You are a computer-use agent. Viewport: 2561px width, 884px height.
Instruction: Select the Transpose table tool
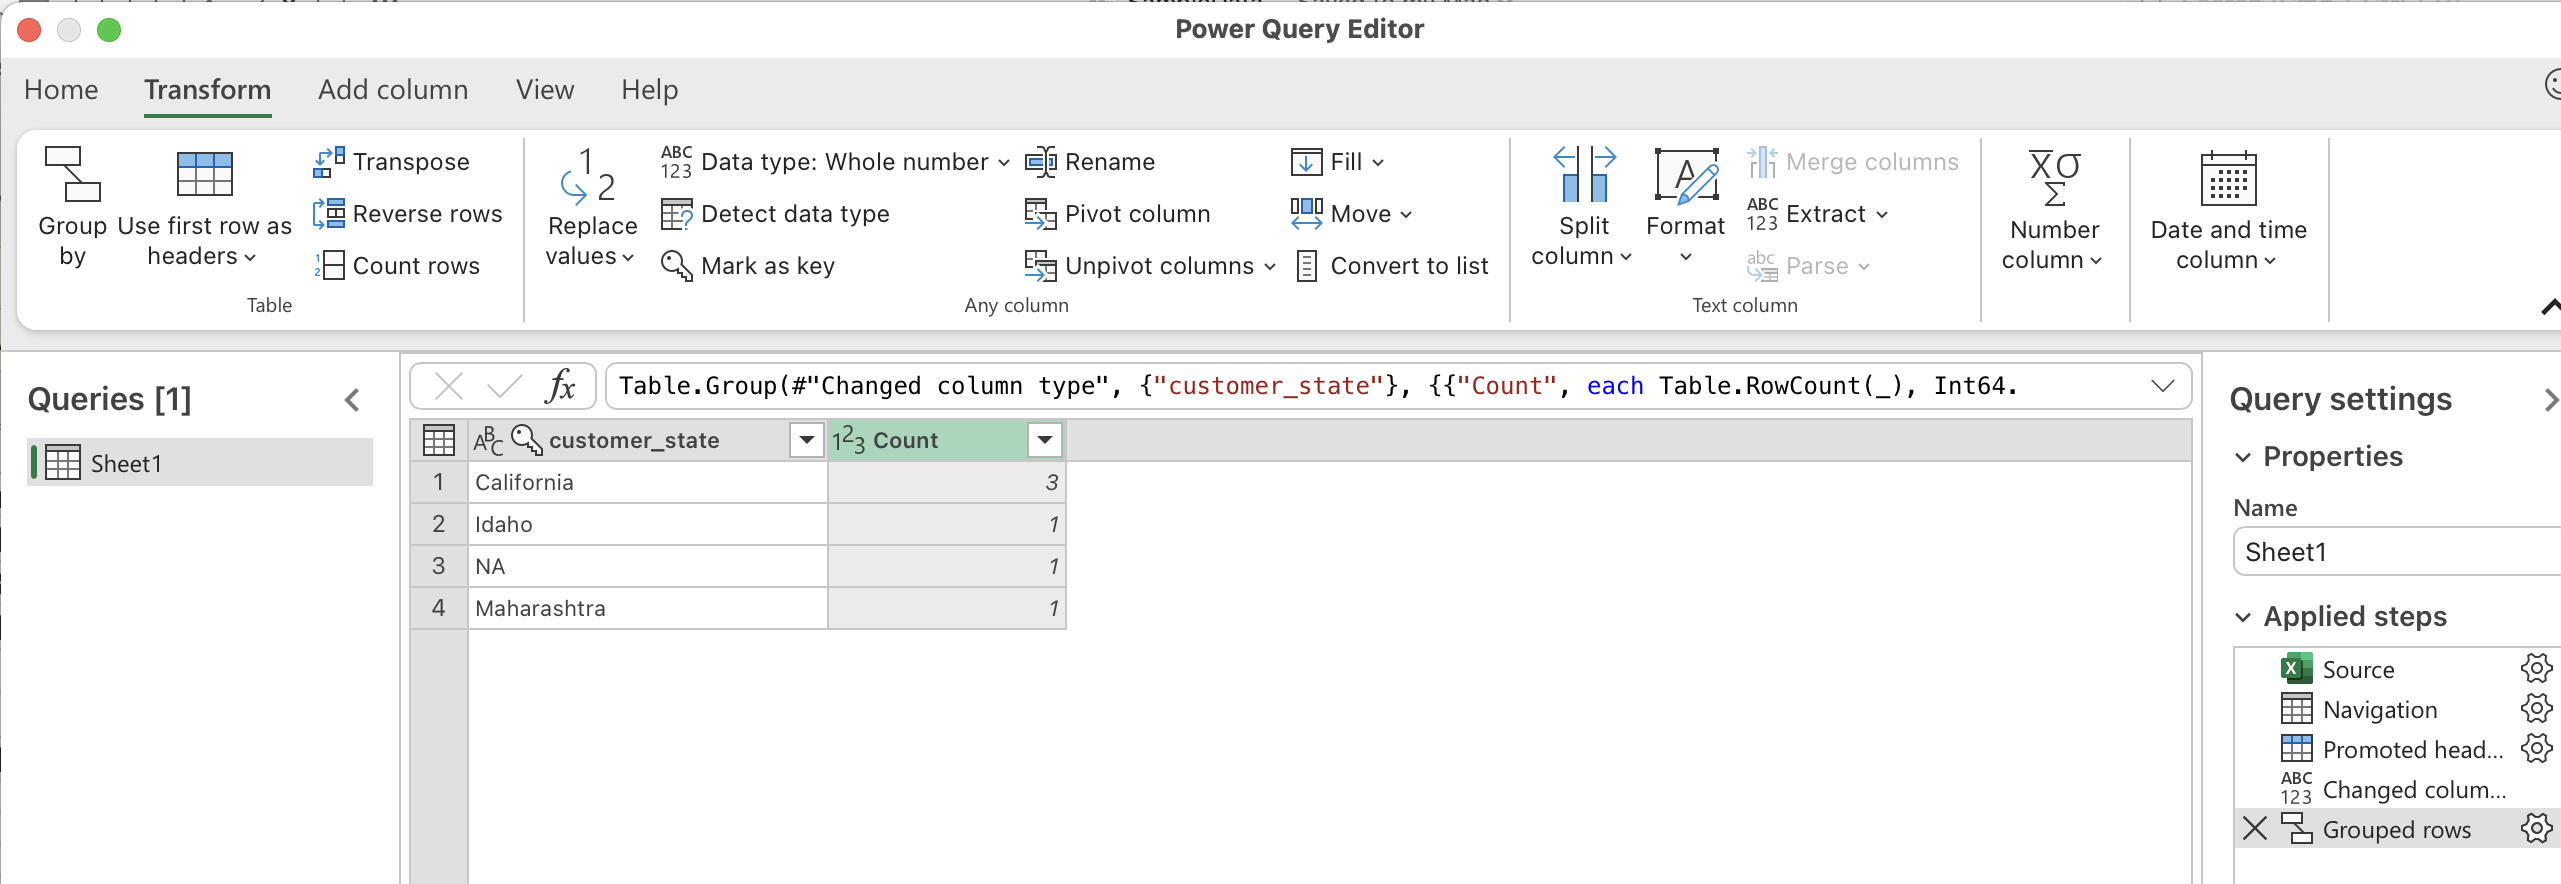391,162
